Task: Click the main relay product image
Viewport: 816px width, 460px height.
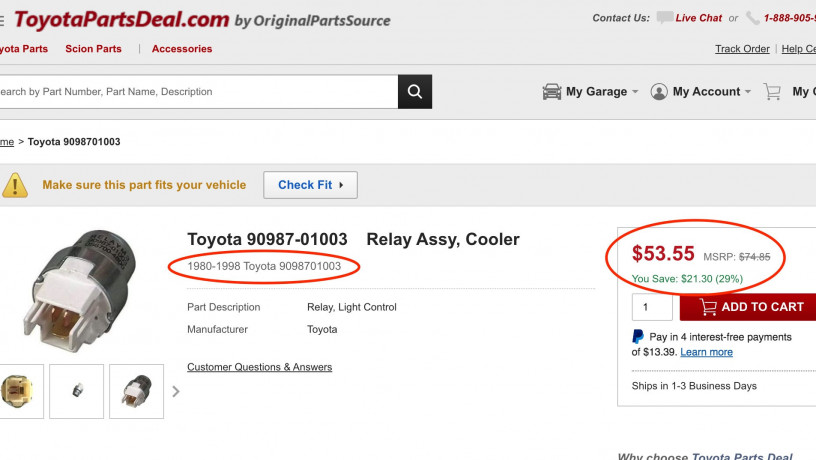Action: click(x=79, y=291)
